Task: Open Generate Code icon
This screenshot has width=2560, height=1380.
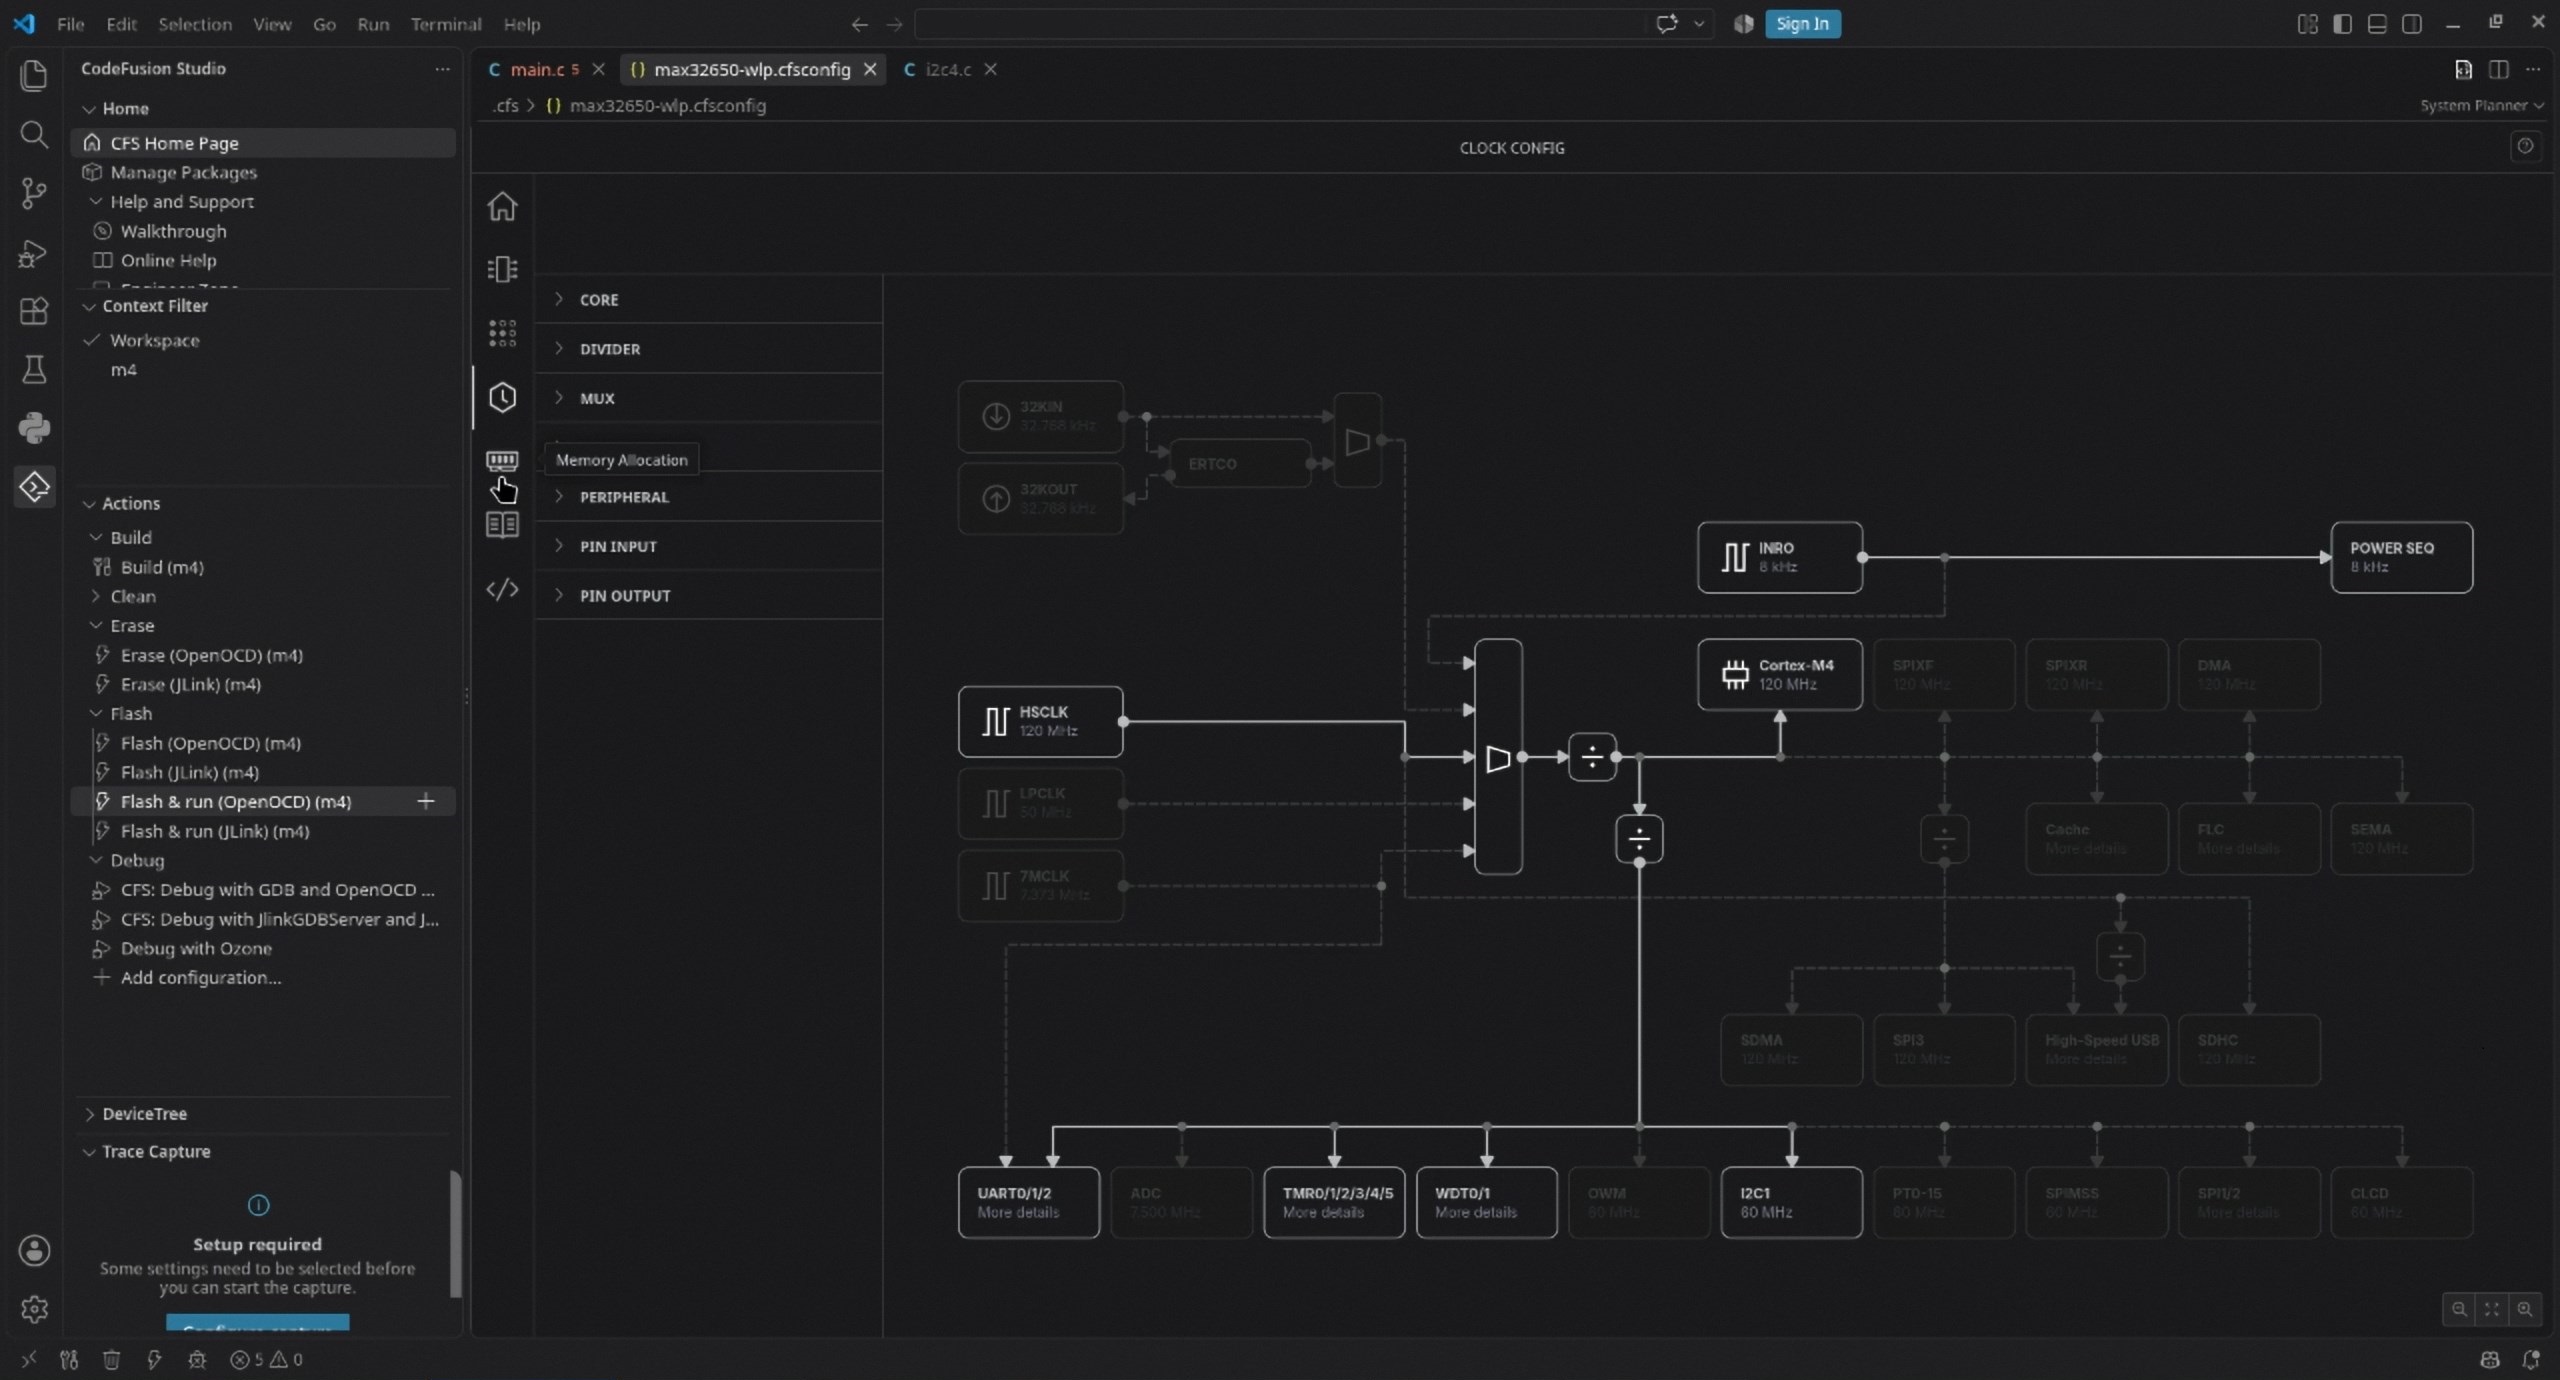Action: tap(502, 589)
